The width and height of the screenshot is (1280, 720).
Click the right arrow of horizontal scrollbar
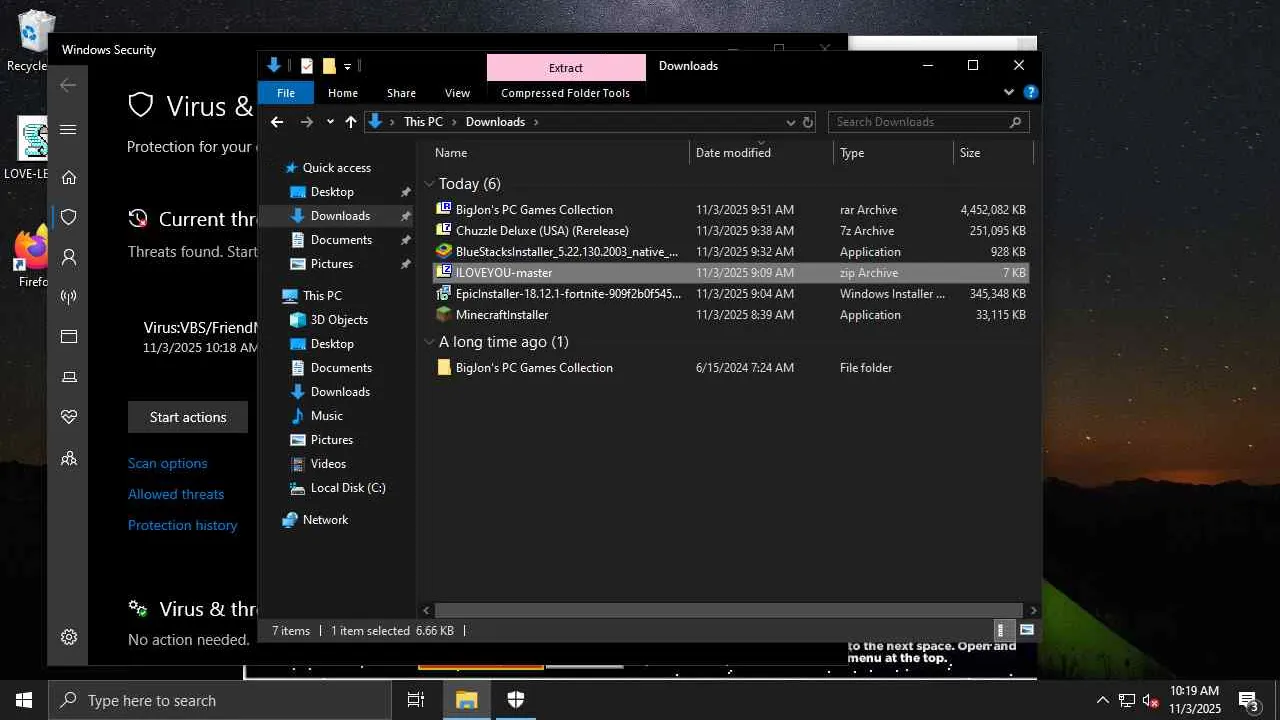coord(1033,610)
